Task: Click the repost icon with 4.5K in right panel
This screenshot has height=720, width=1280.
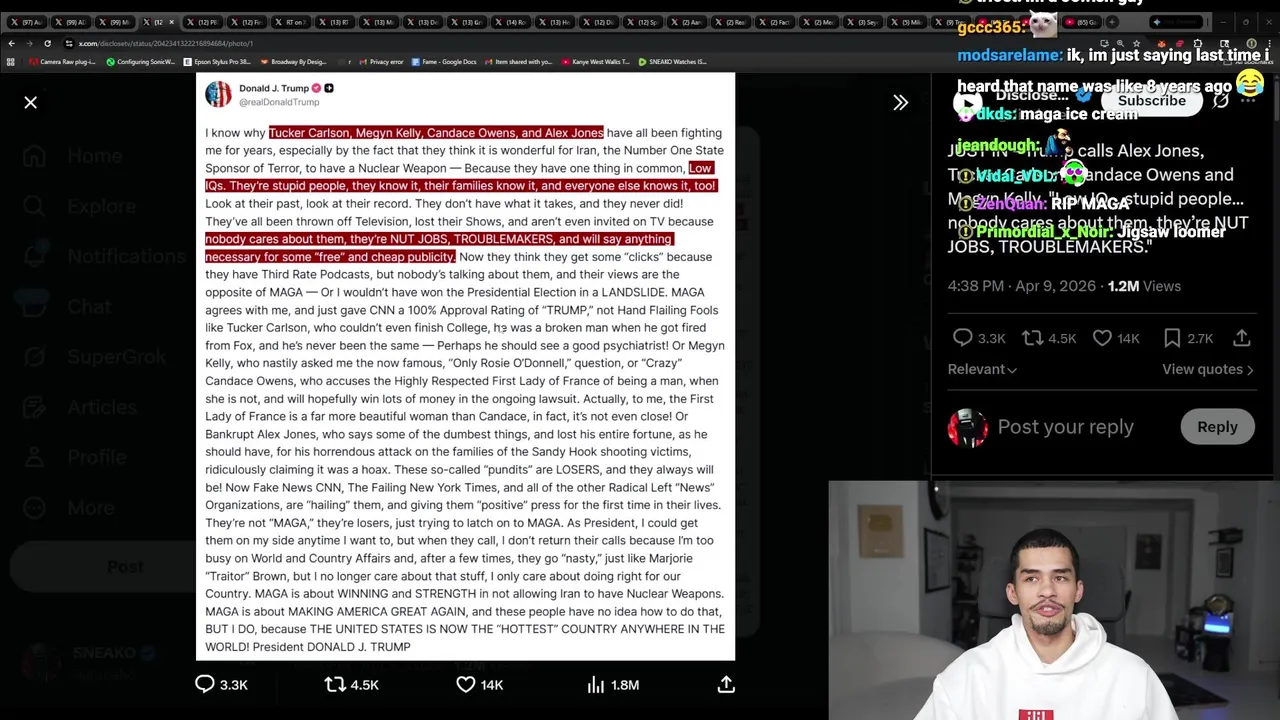Action: (1032, 338)
